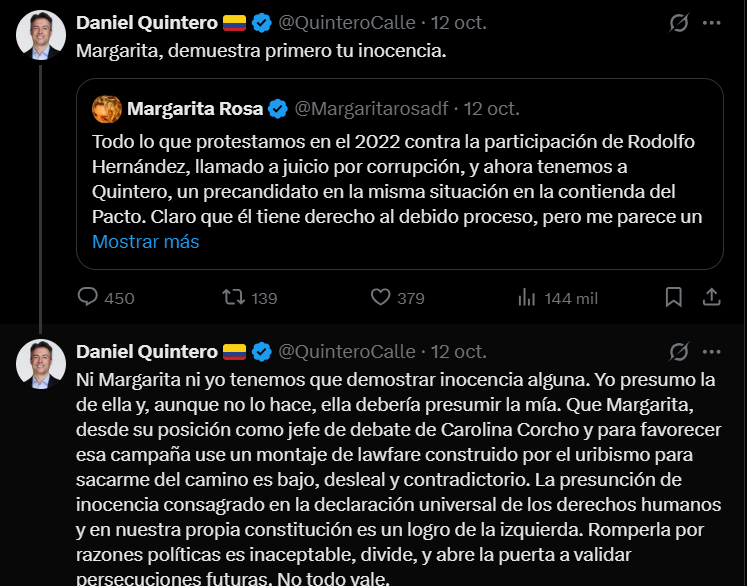Repost the first tweet with 139 reposts
This screenshot has width=747, height=586.
232,297
